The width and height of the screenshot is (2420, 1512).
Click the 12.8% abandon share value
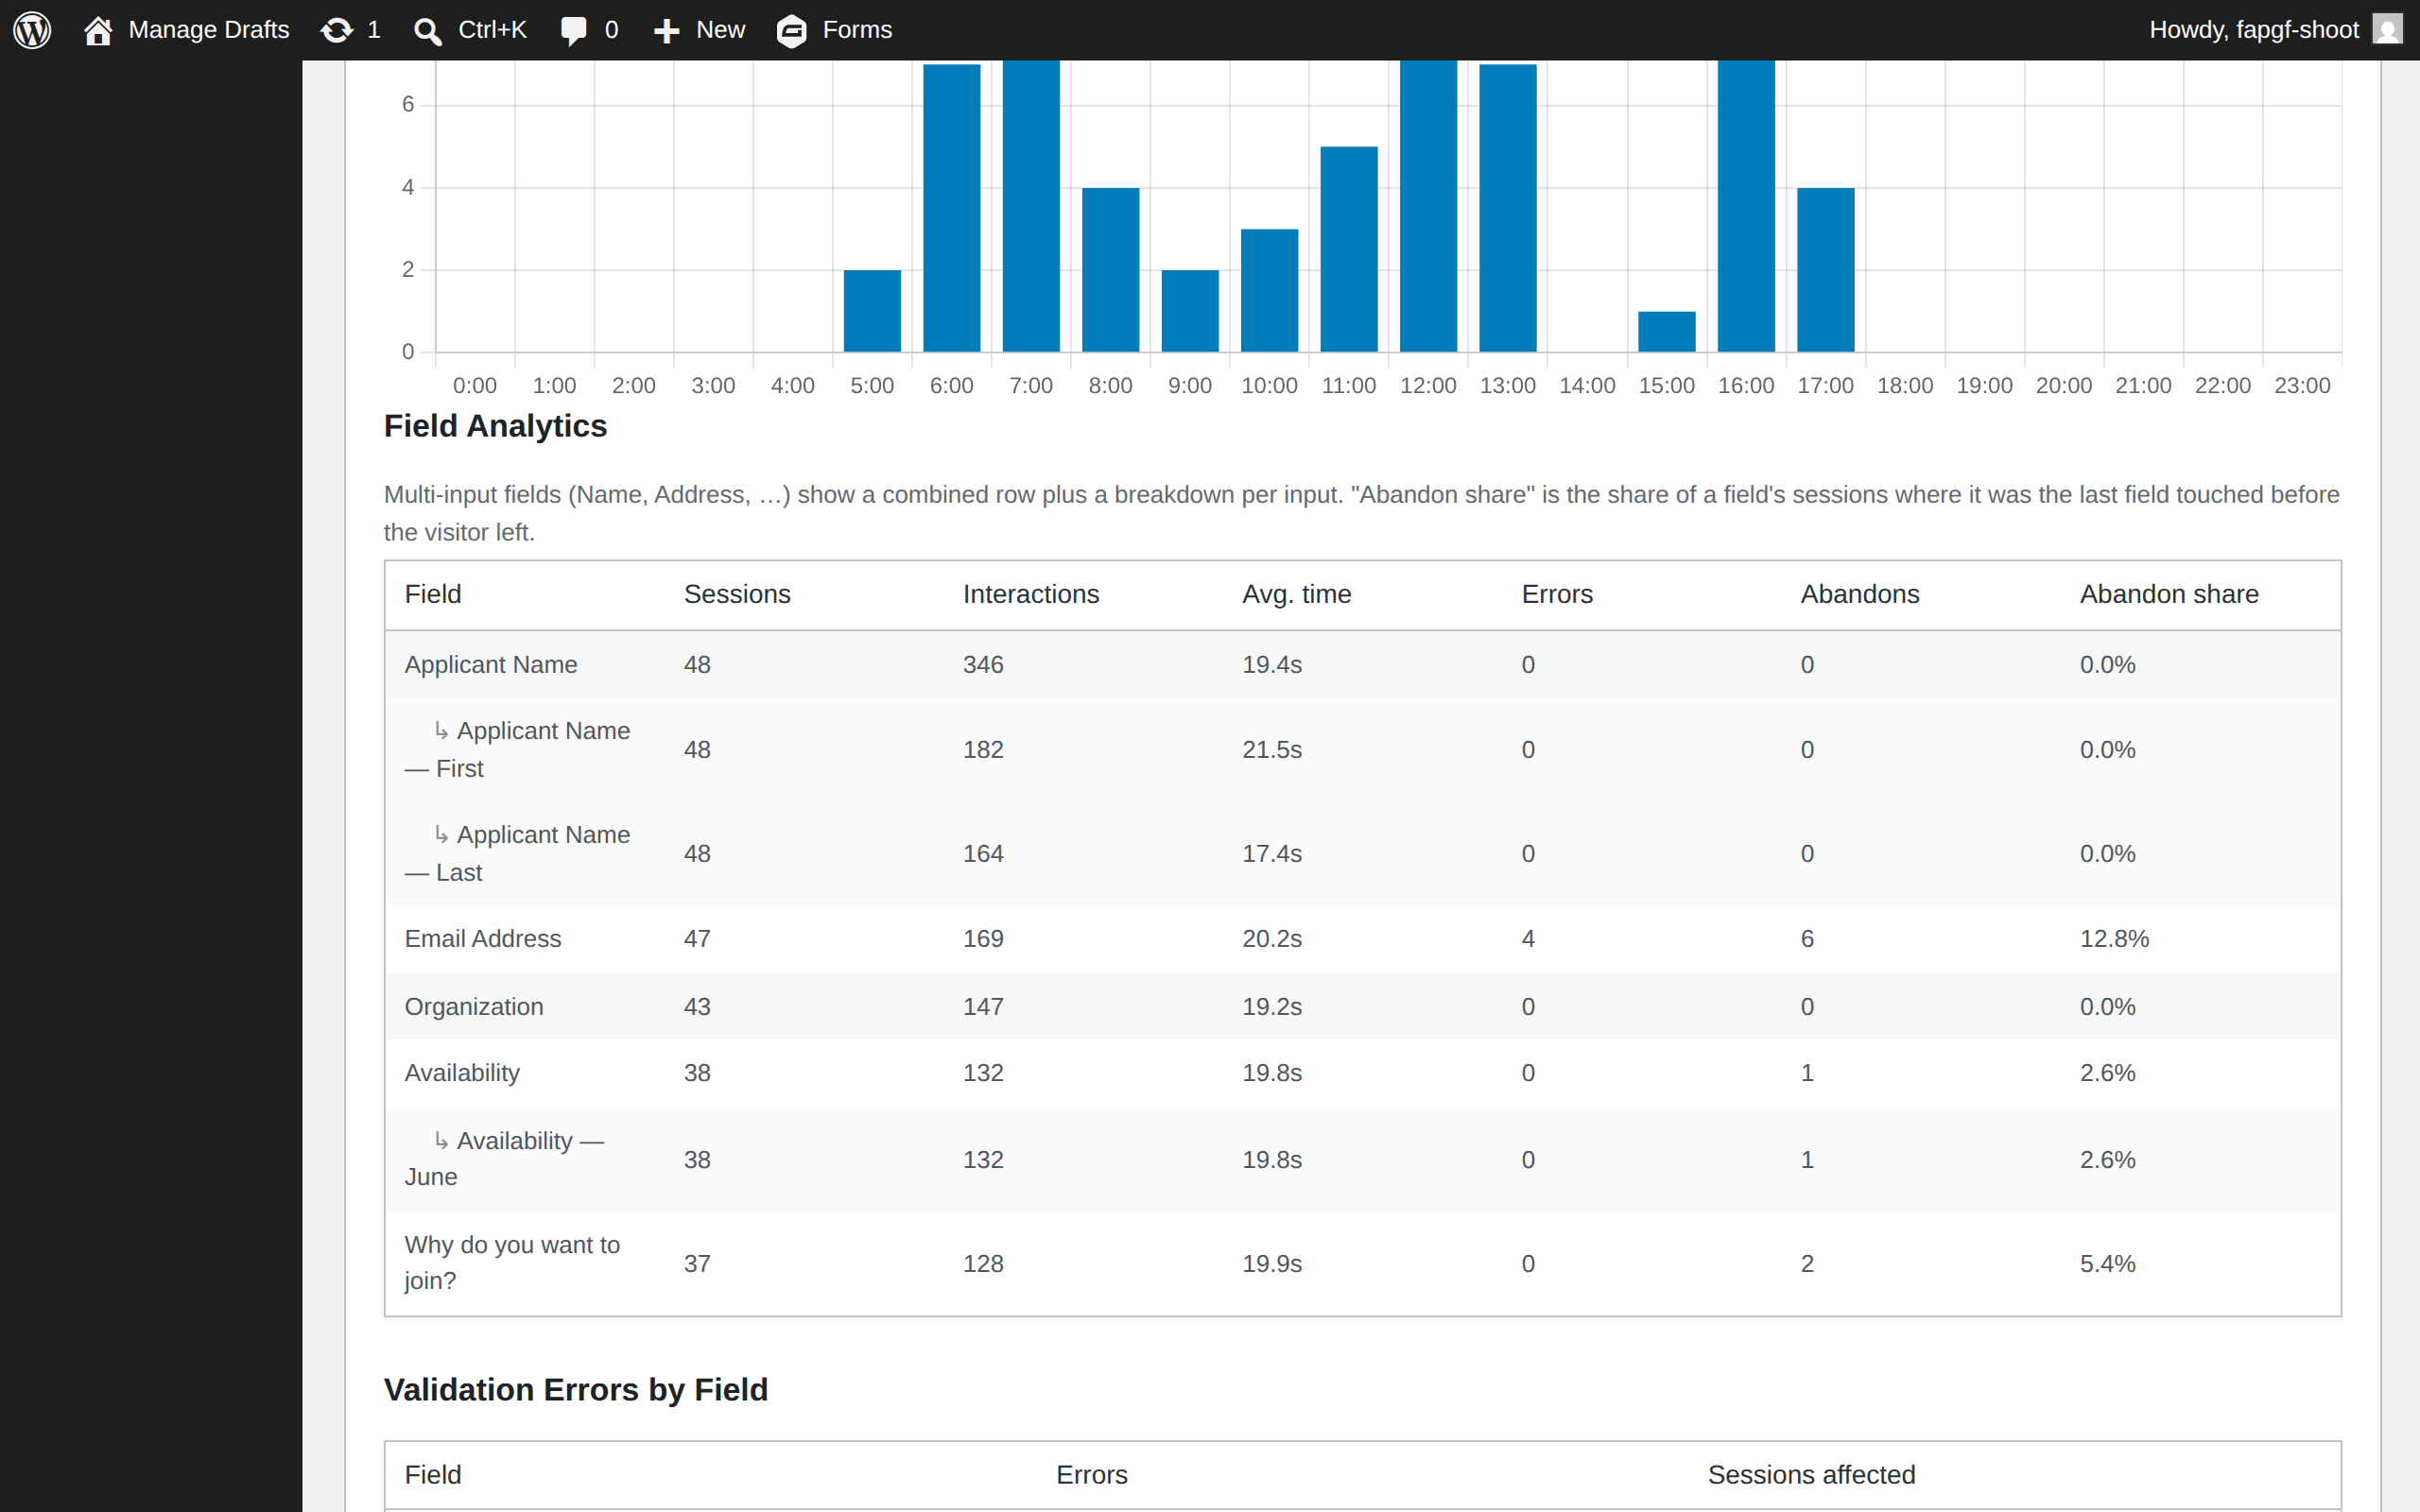[x=2114, y=938]
